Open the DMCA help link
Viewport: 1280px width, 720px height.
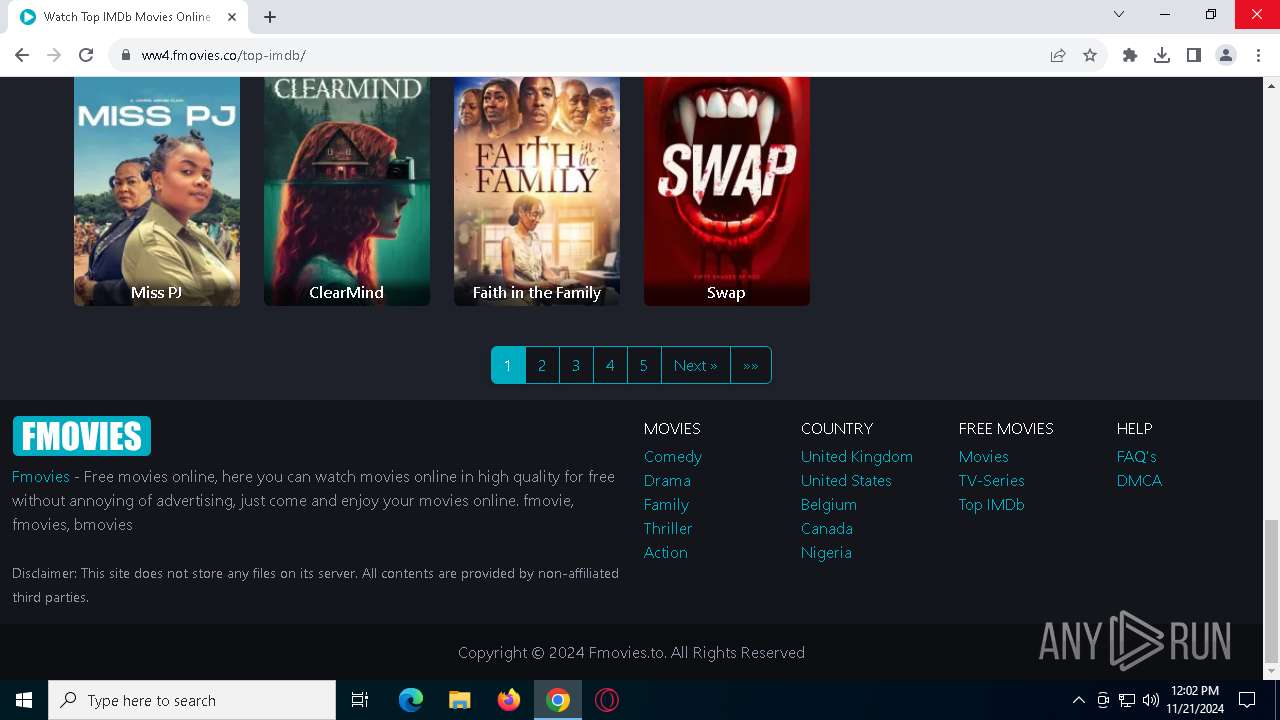click(x=1140, y=480)
